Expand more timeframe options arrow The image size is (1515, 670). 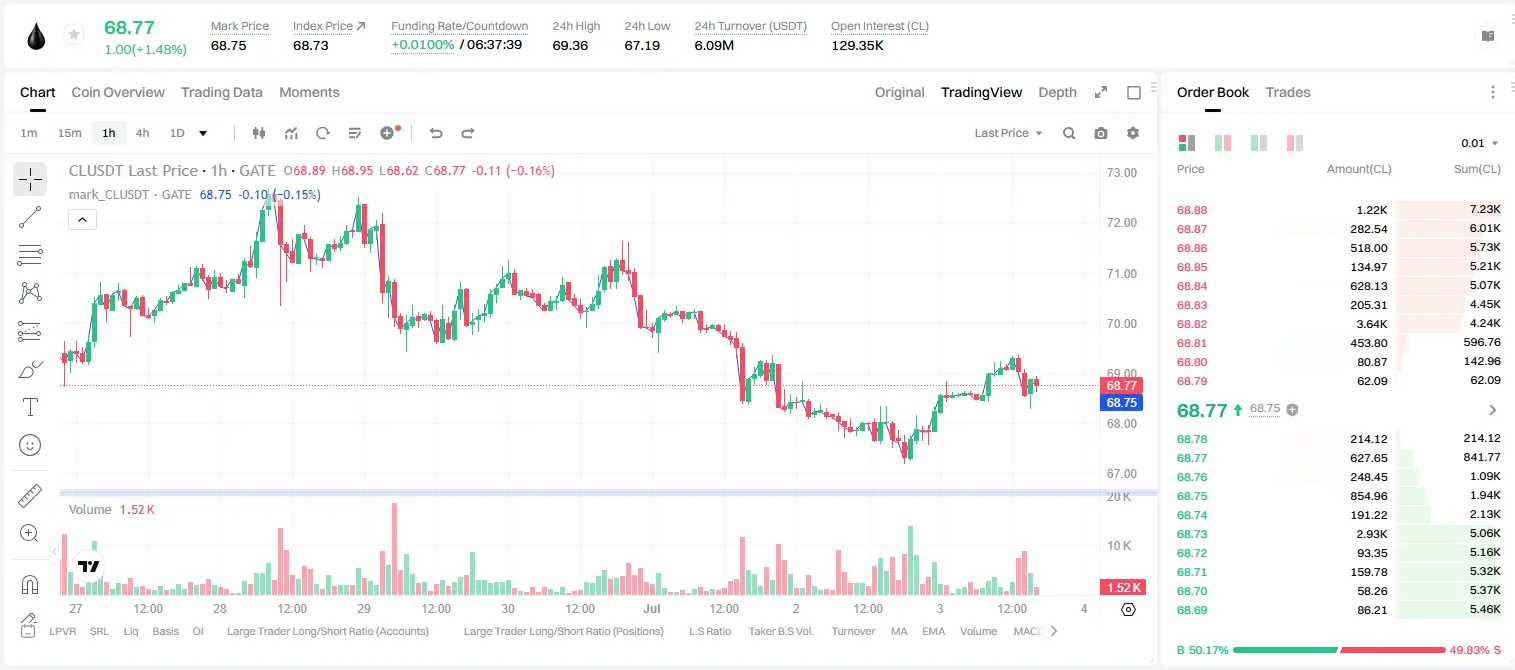click(x=203, y=133)
